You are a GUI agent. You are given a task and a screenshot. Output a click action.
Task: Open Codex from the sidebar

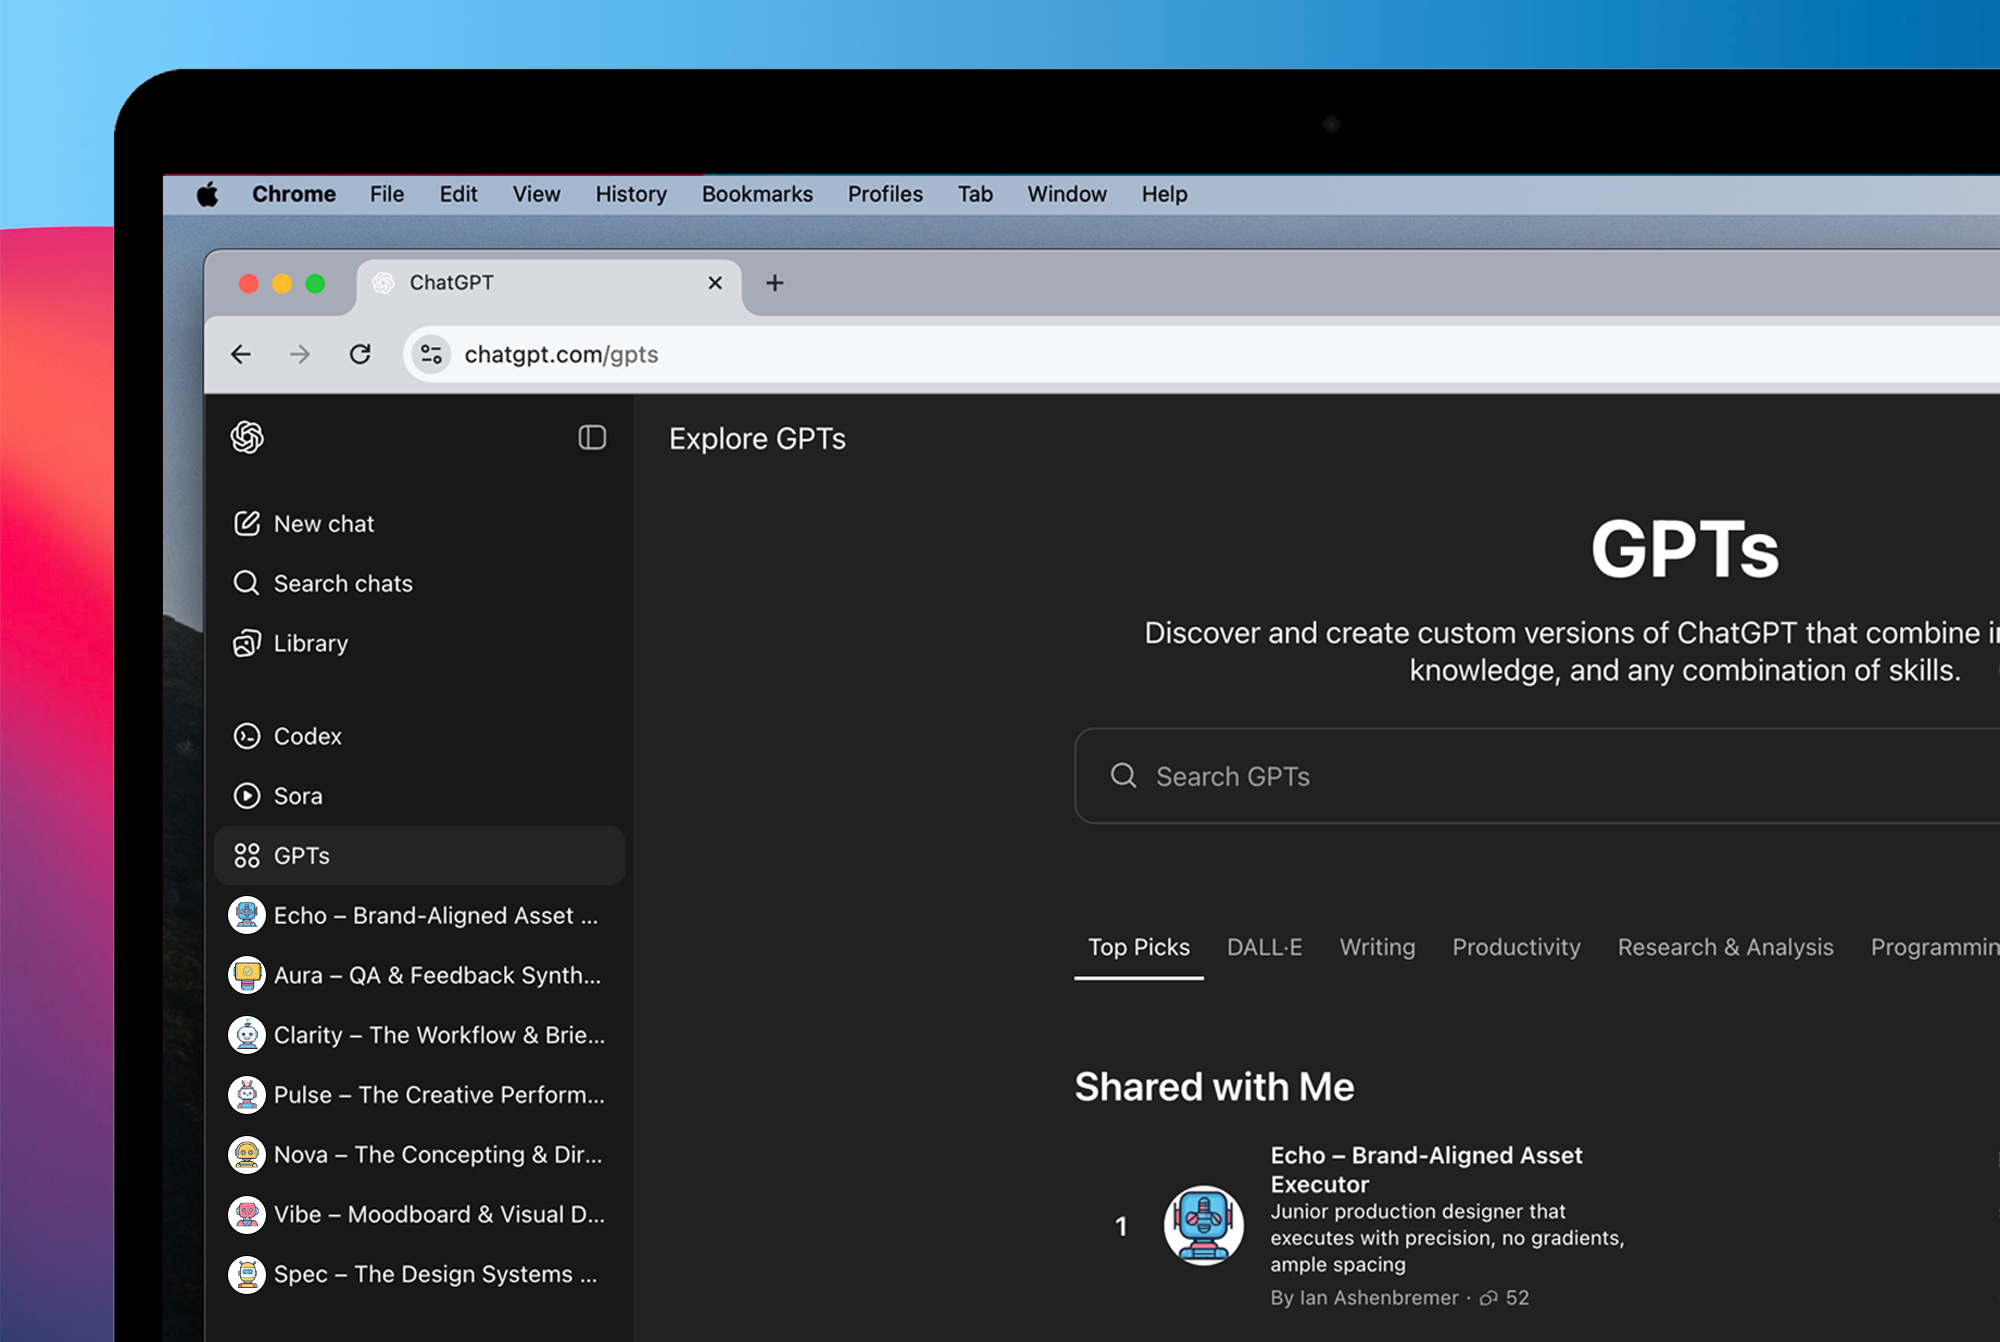click(x=307, y=736)
